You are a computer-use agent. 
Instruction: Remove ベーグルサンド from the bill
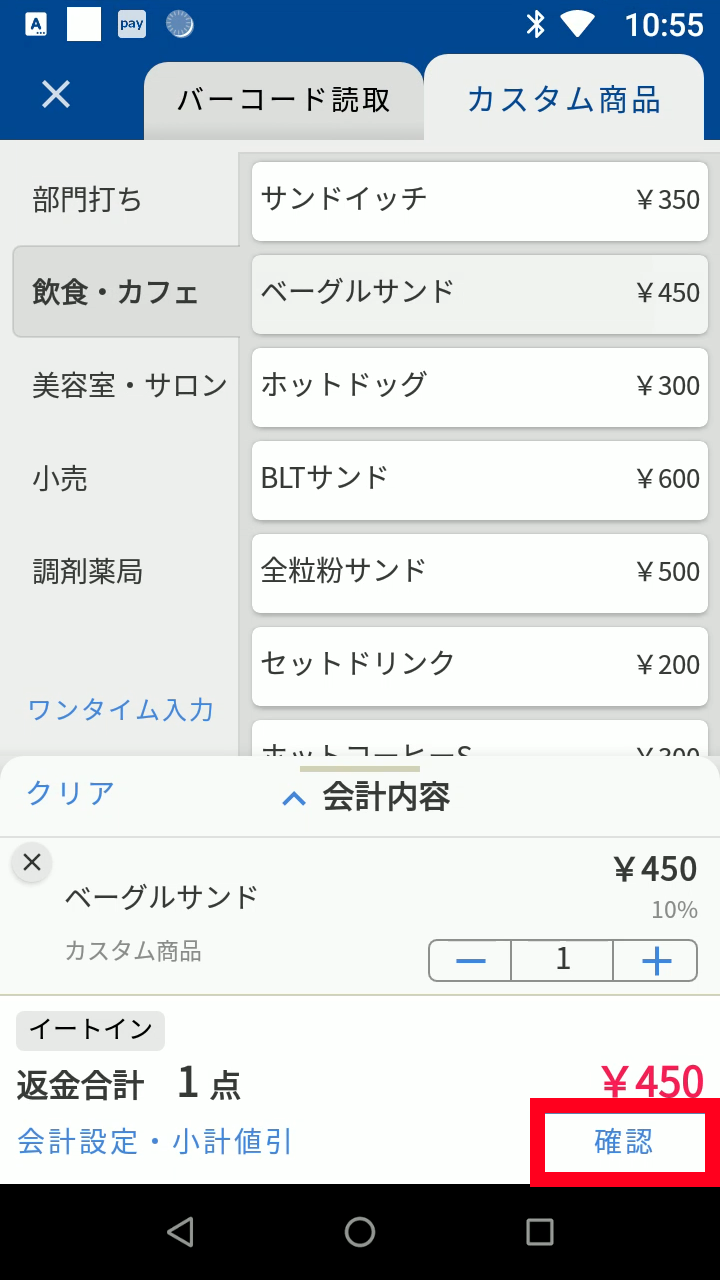coord(32,862)
